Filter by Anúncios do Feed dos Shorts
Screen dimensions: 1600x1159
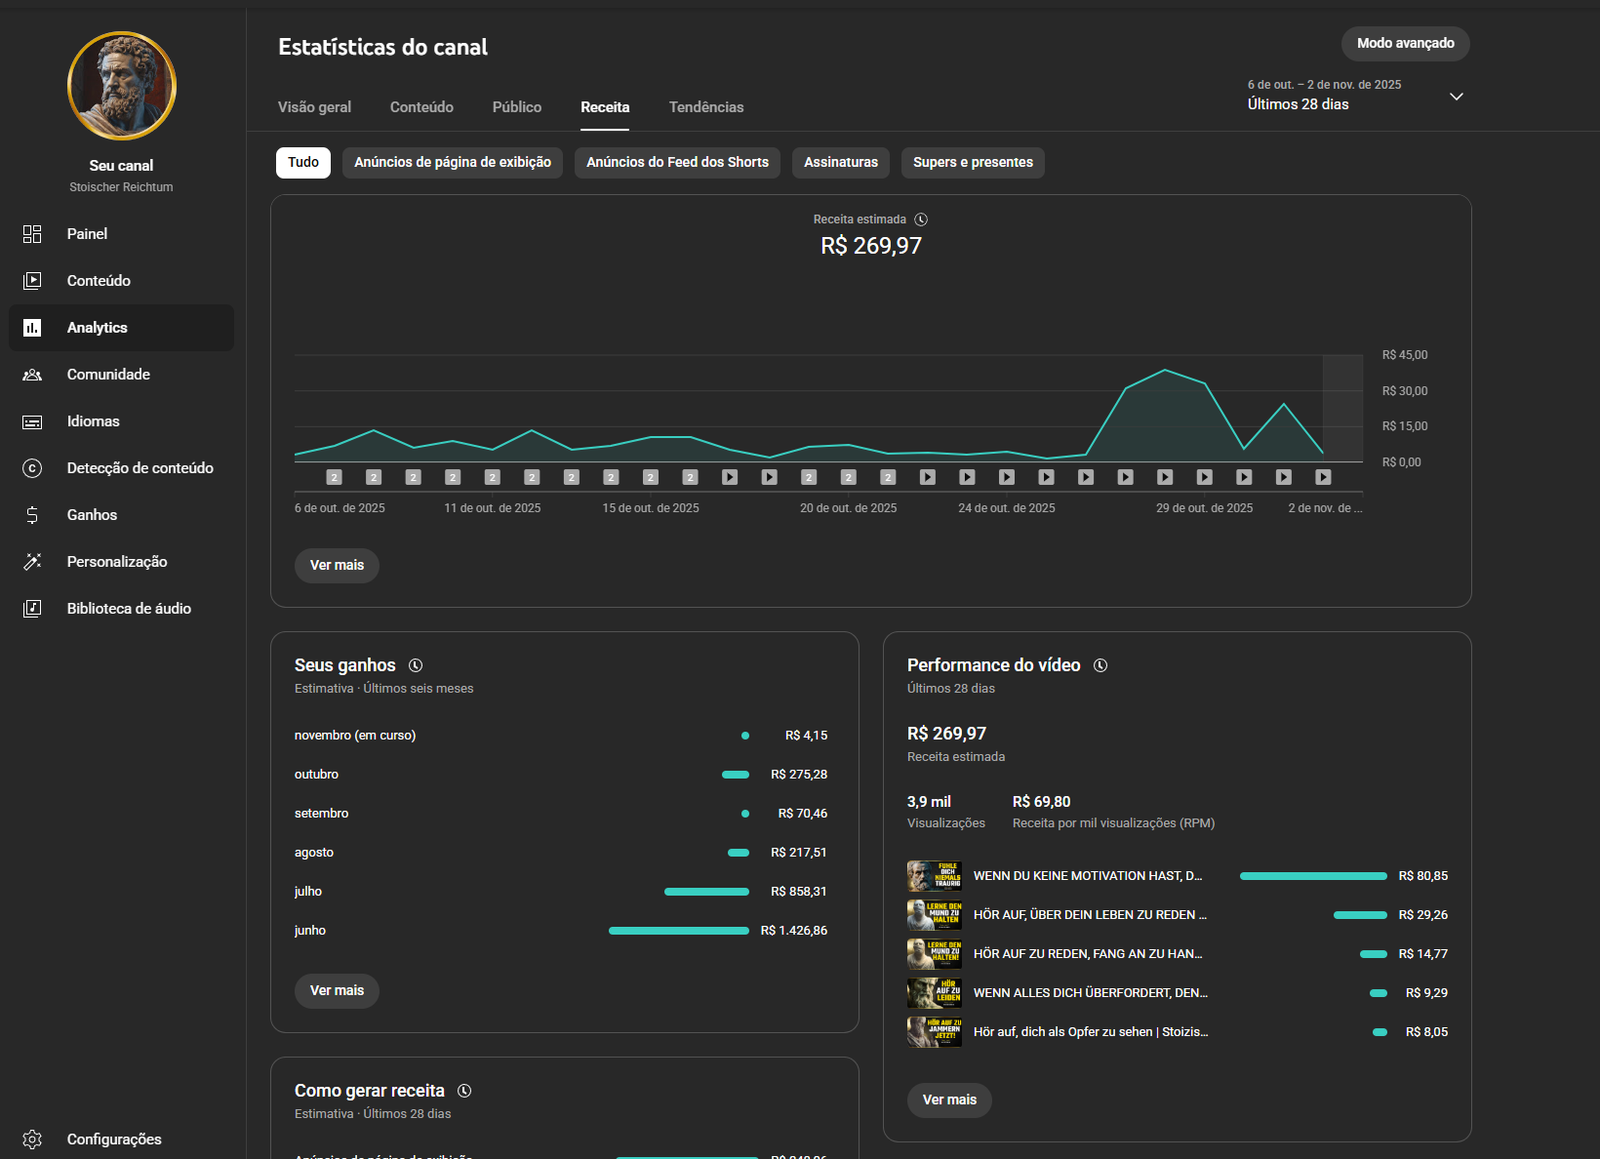[x=677, y=163]
